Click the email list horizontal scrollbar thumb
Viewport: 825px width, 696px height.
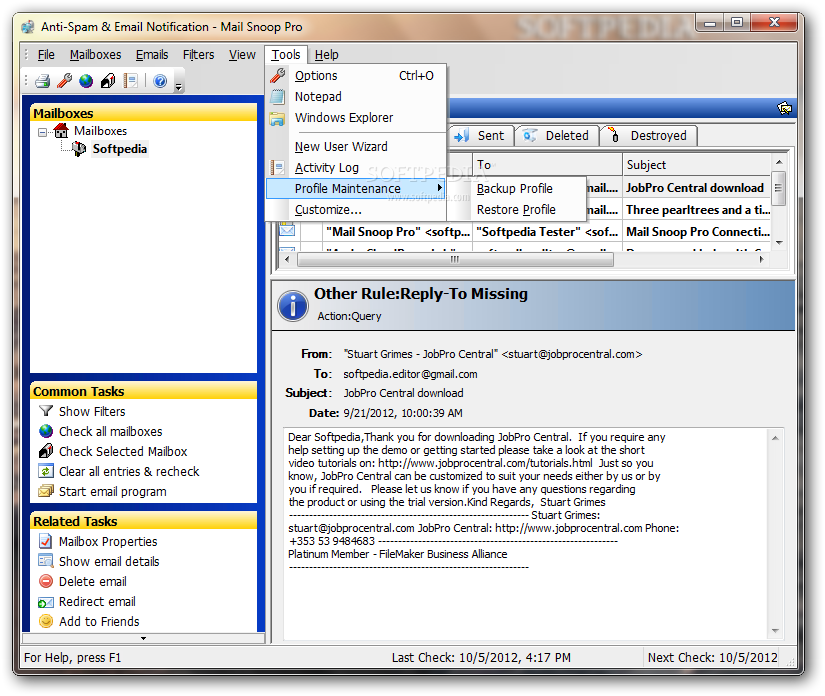click(x=455, y=259)
